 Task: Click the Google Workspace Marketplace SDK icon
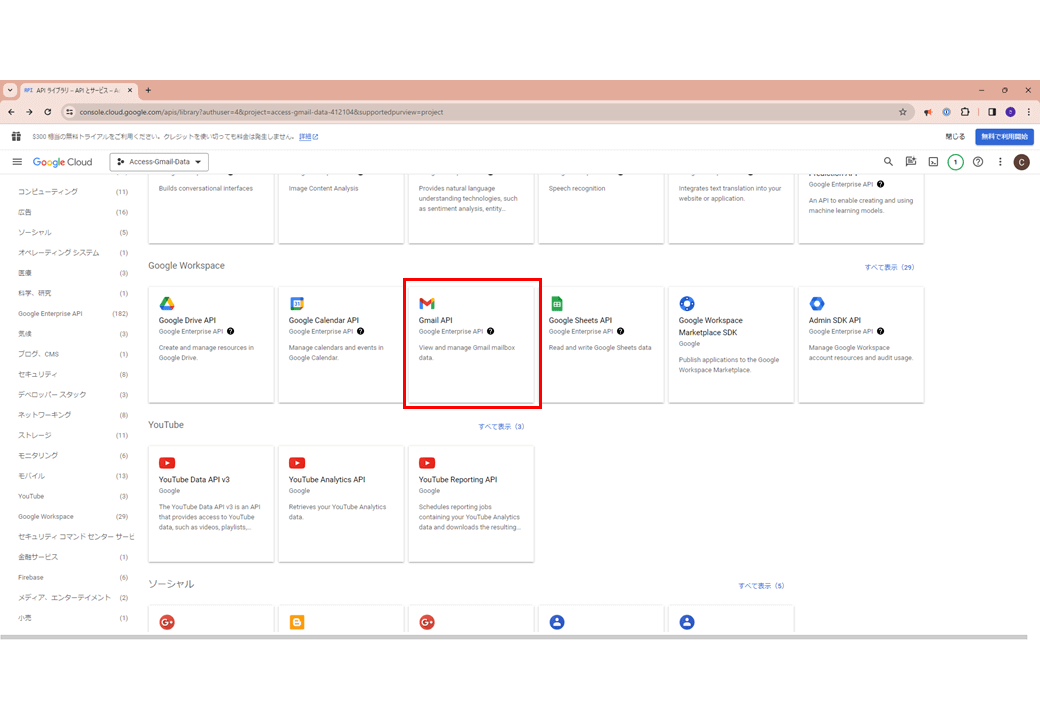[686, 304]
